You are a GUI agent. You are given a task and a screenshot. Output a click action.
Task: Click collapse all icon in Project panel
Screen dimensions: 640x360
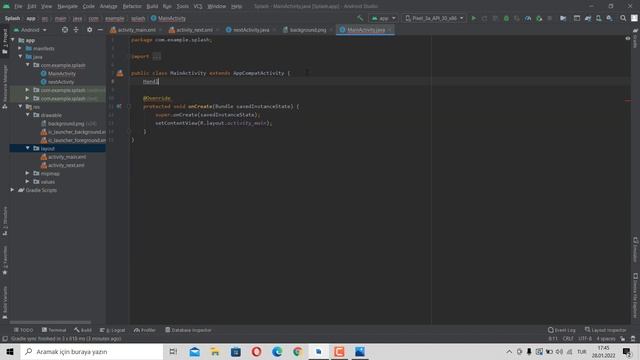(x=76, y=30)
